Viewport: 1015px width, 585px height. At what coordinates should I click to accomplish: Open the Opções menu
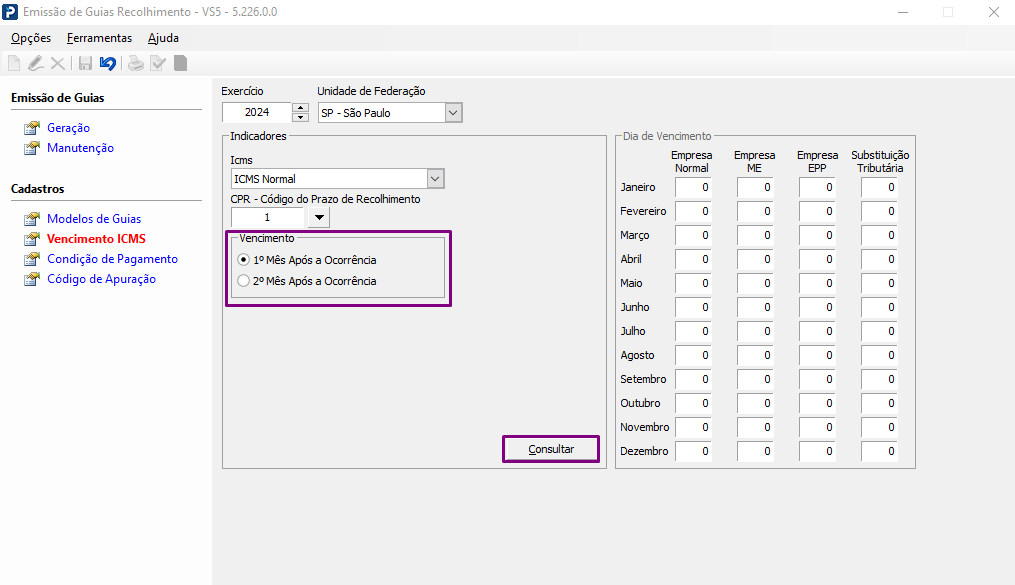[31, 38]
